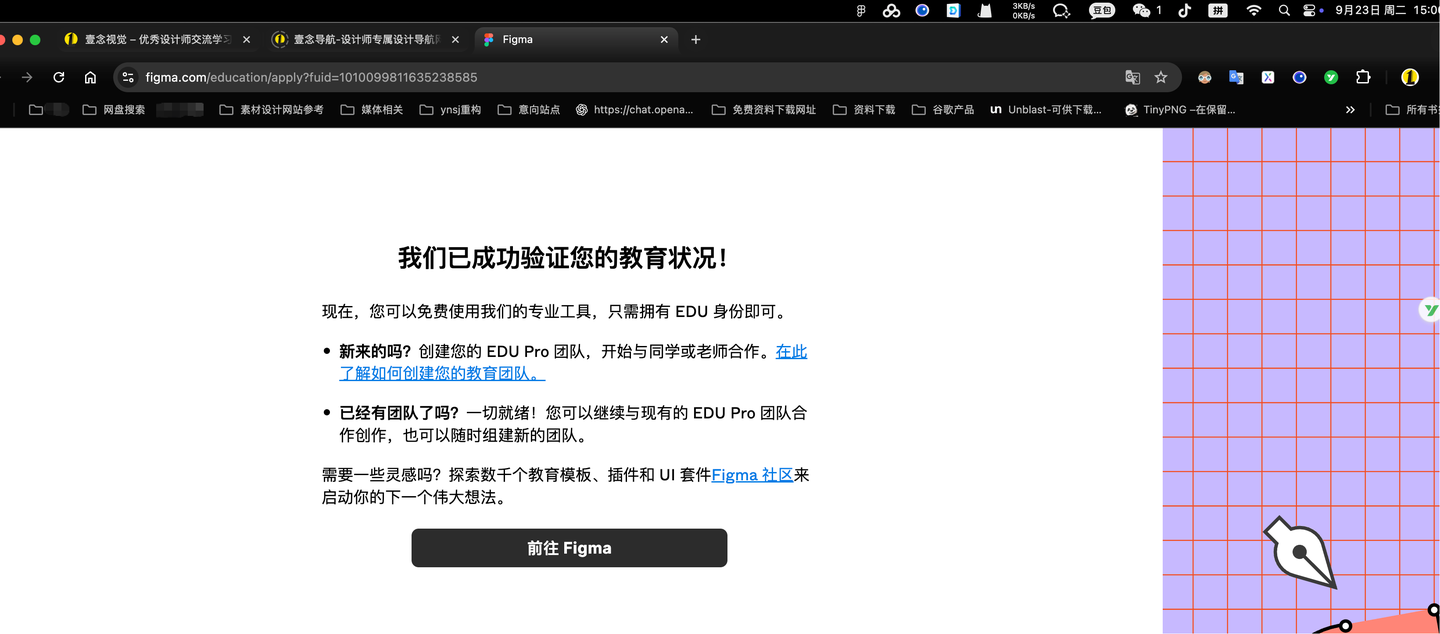Click the Figma icon in macOS menu bar
The image size is (1440, 634).
click(x=862, y=10)
